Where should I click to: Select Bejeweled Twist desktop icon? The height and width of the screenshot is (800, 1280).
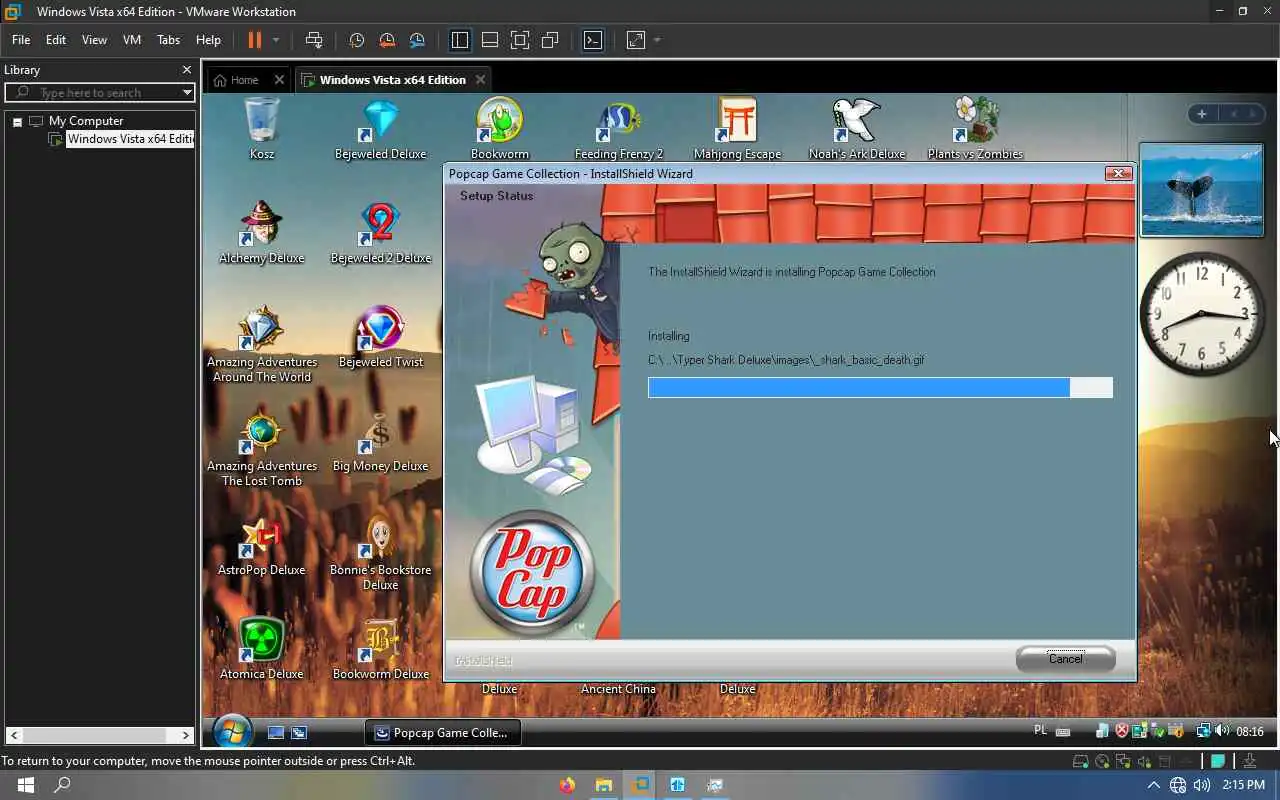(x=380, y=337)
